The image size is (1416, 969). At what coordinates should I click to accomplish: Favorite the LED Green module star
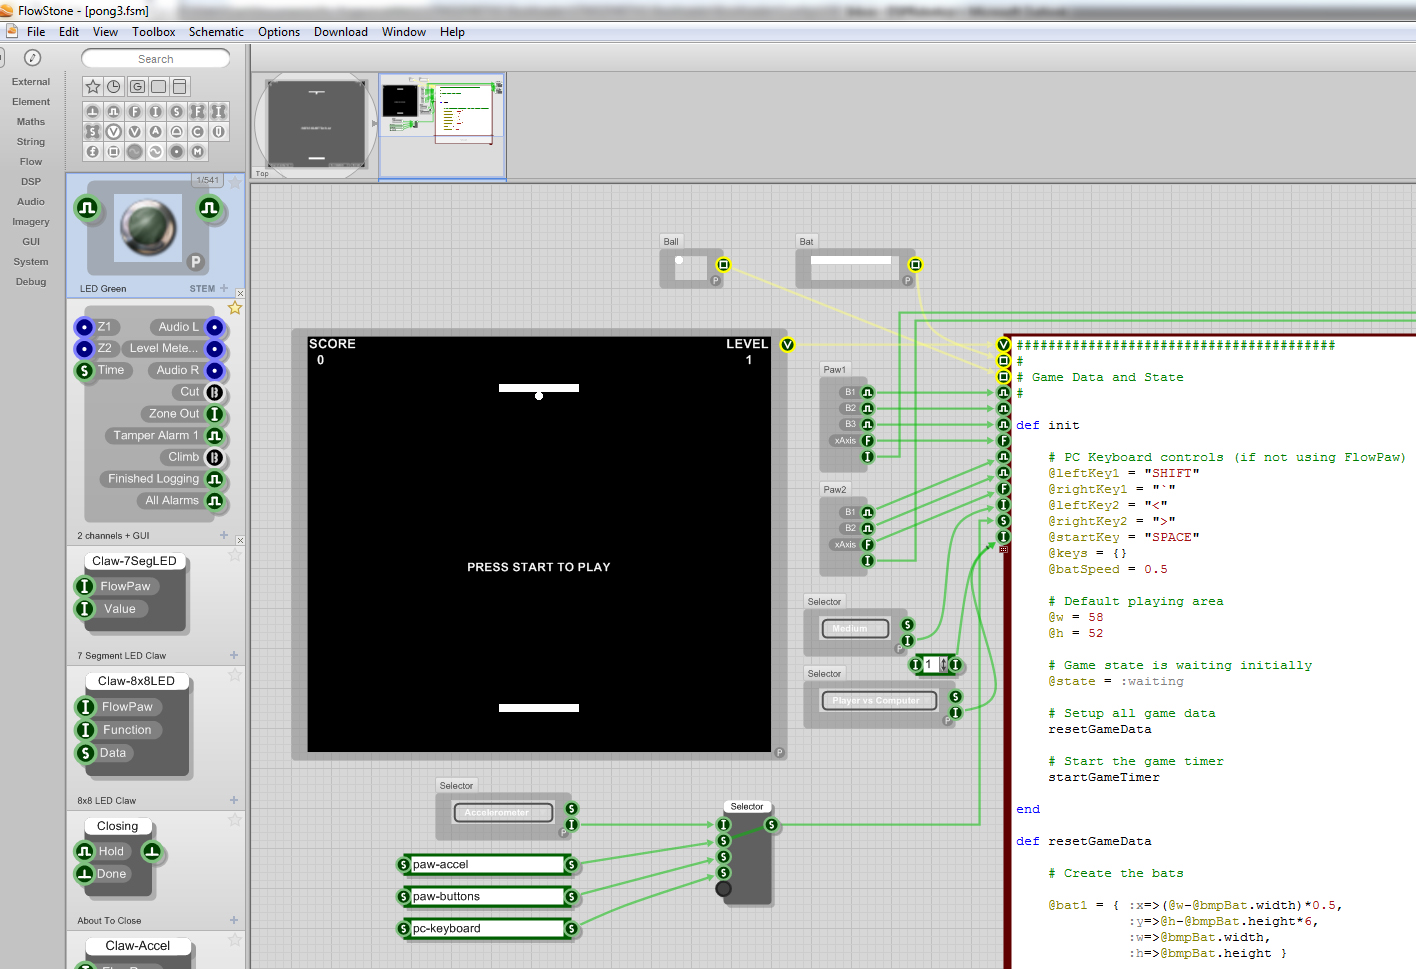point(235,182)
